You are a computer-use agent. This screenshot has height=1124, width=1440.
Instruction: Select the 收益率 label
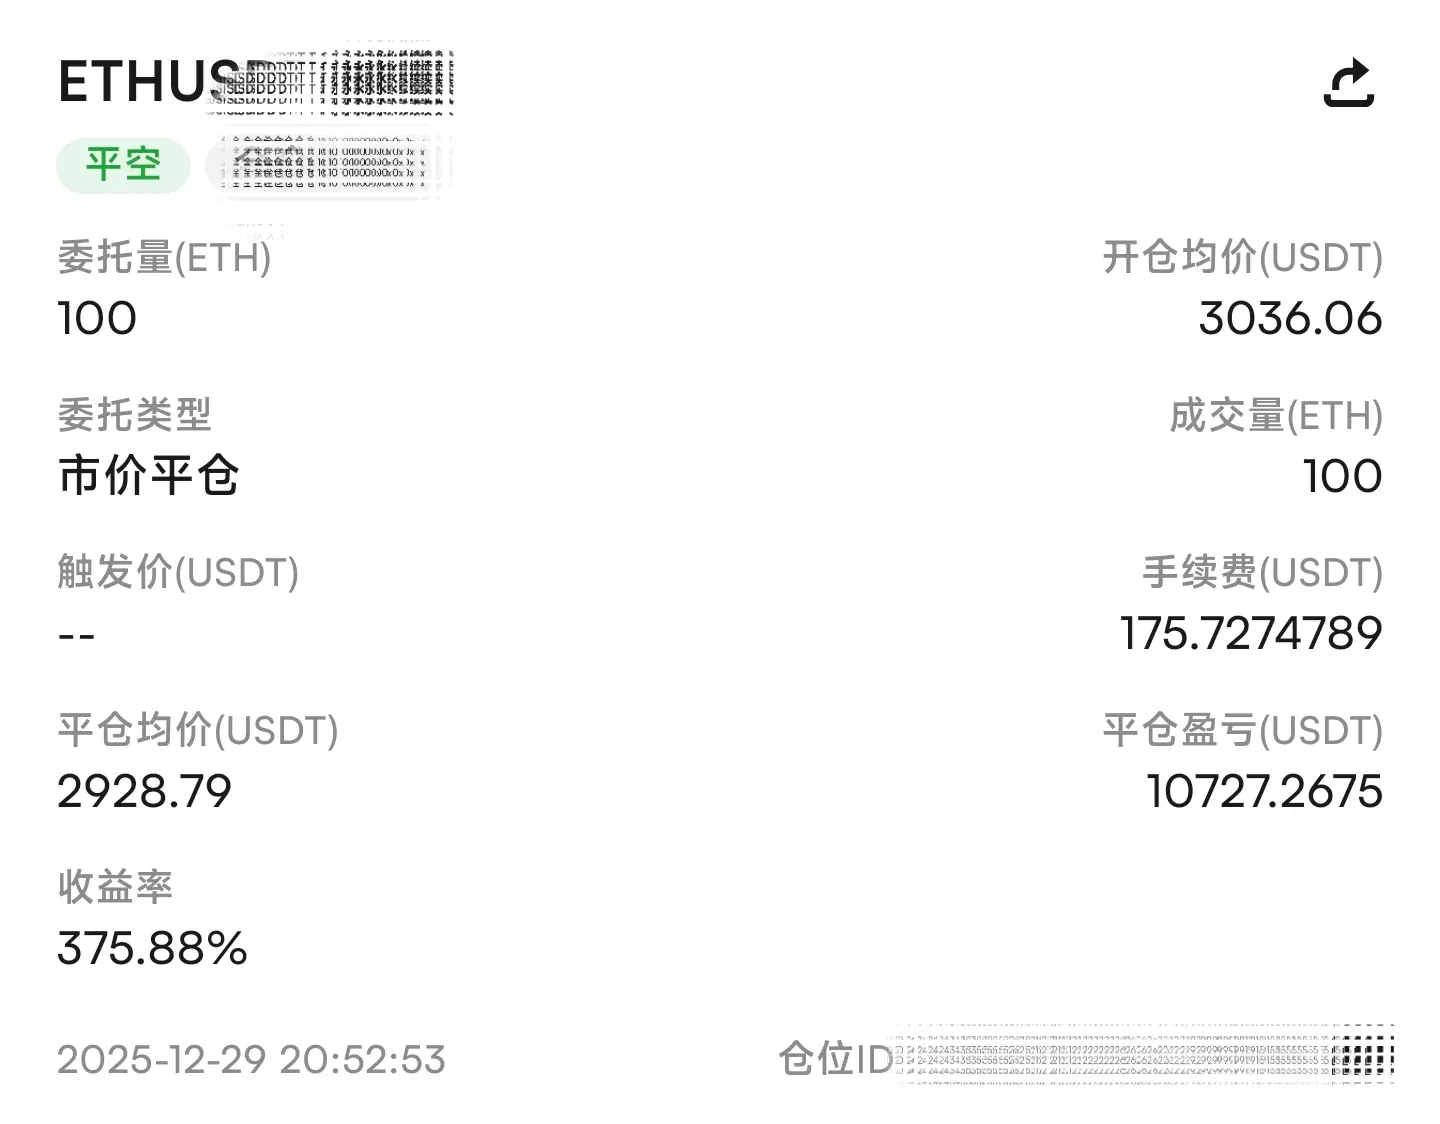114,887
